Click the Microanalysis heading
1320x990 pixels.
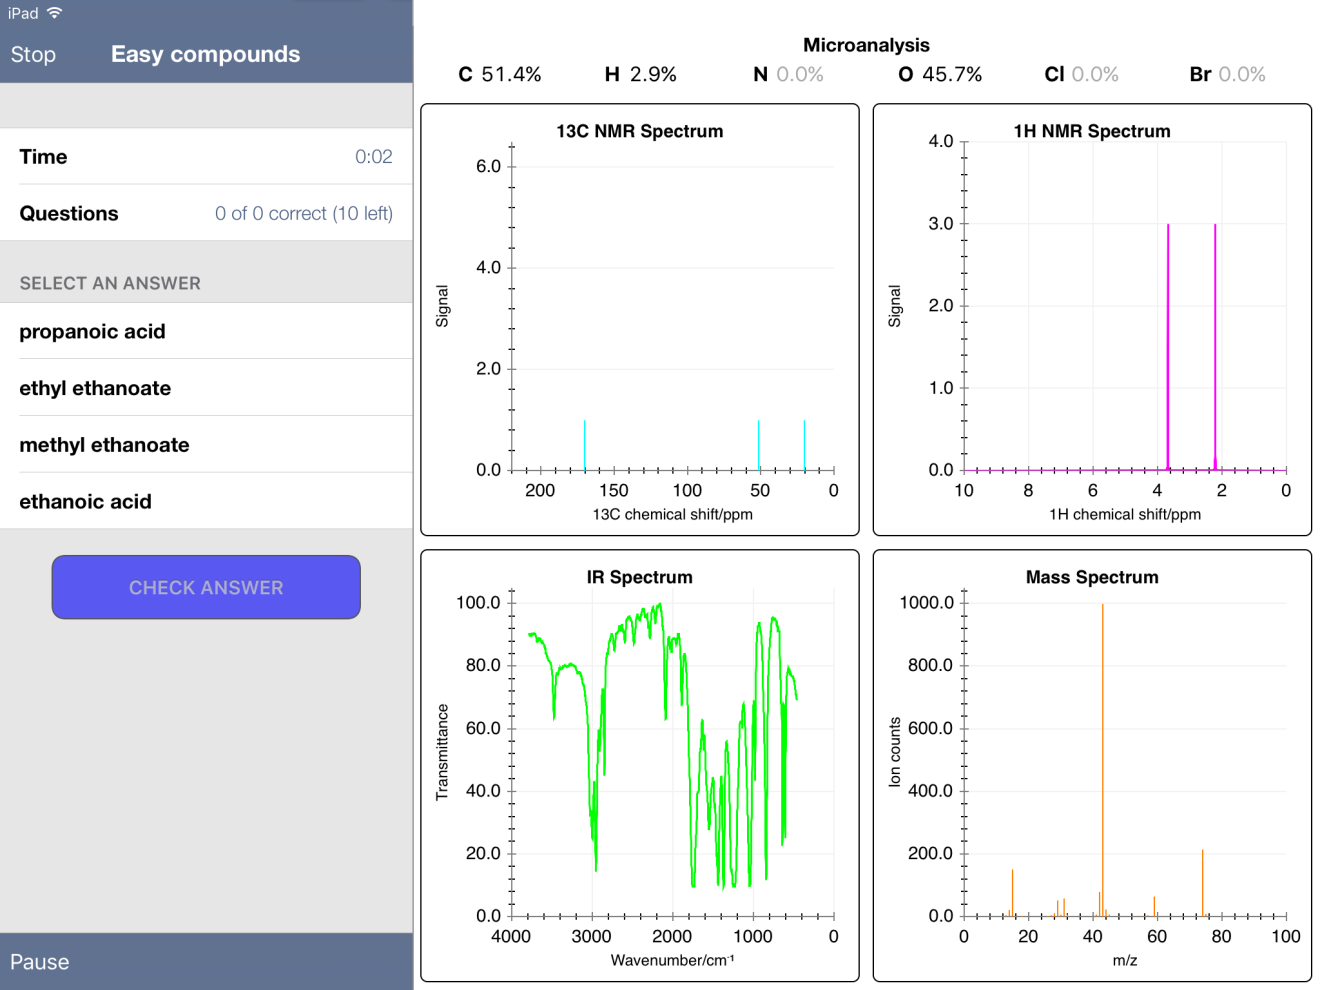point(866,45)
